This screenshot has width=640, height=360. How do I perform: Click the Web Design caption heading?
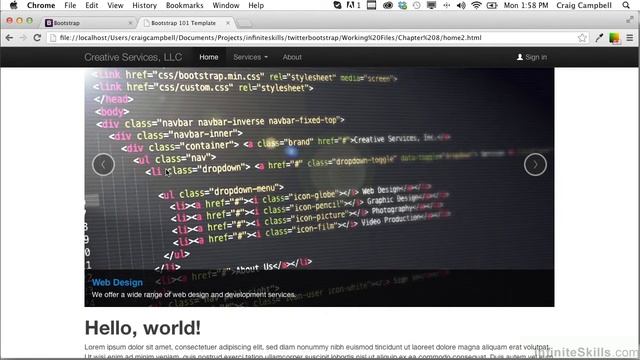pos(117,282)
